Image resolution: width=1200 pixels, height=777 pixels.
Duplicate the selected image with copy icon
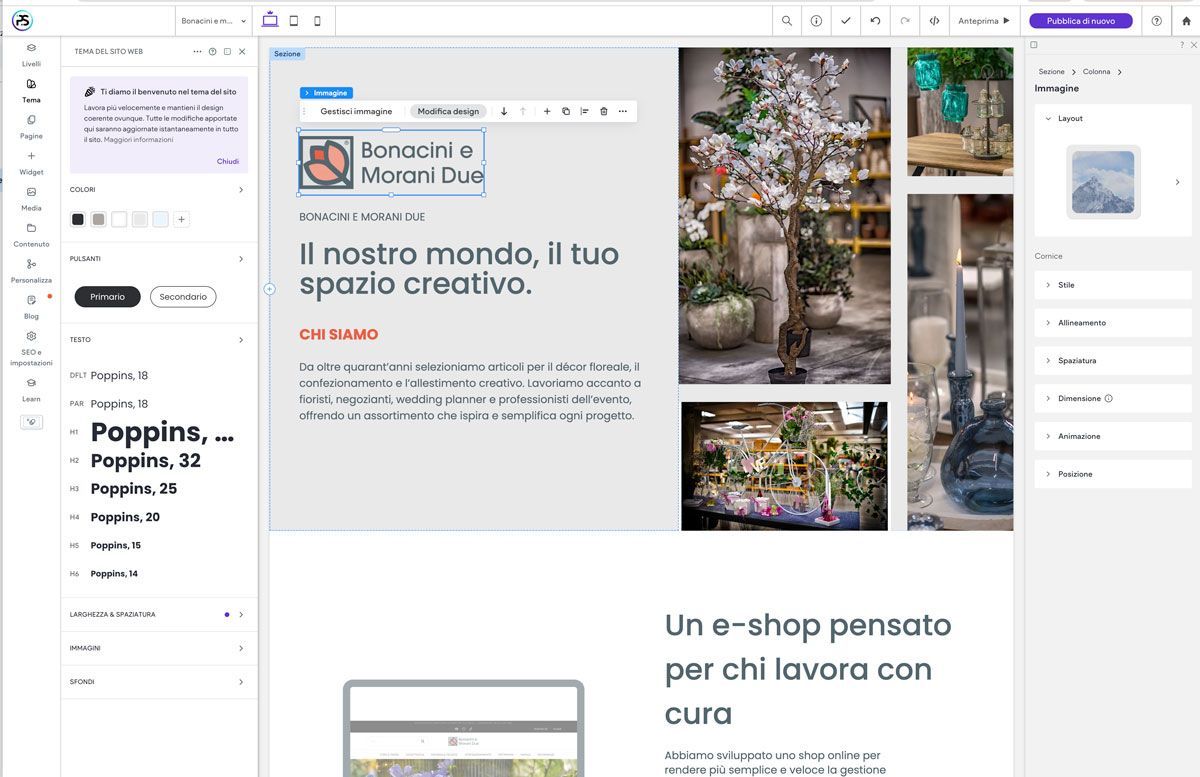(565, 111)
